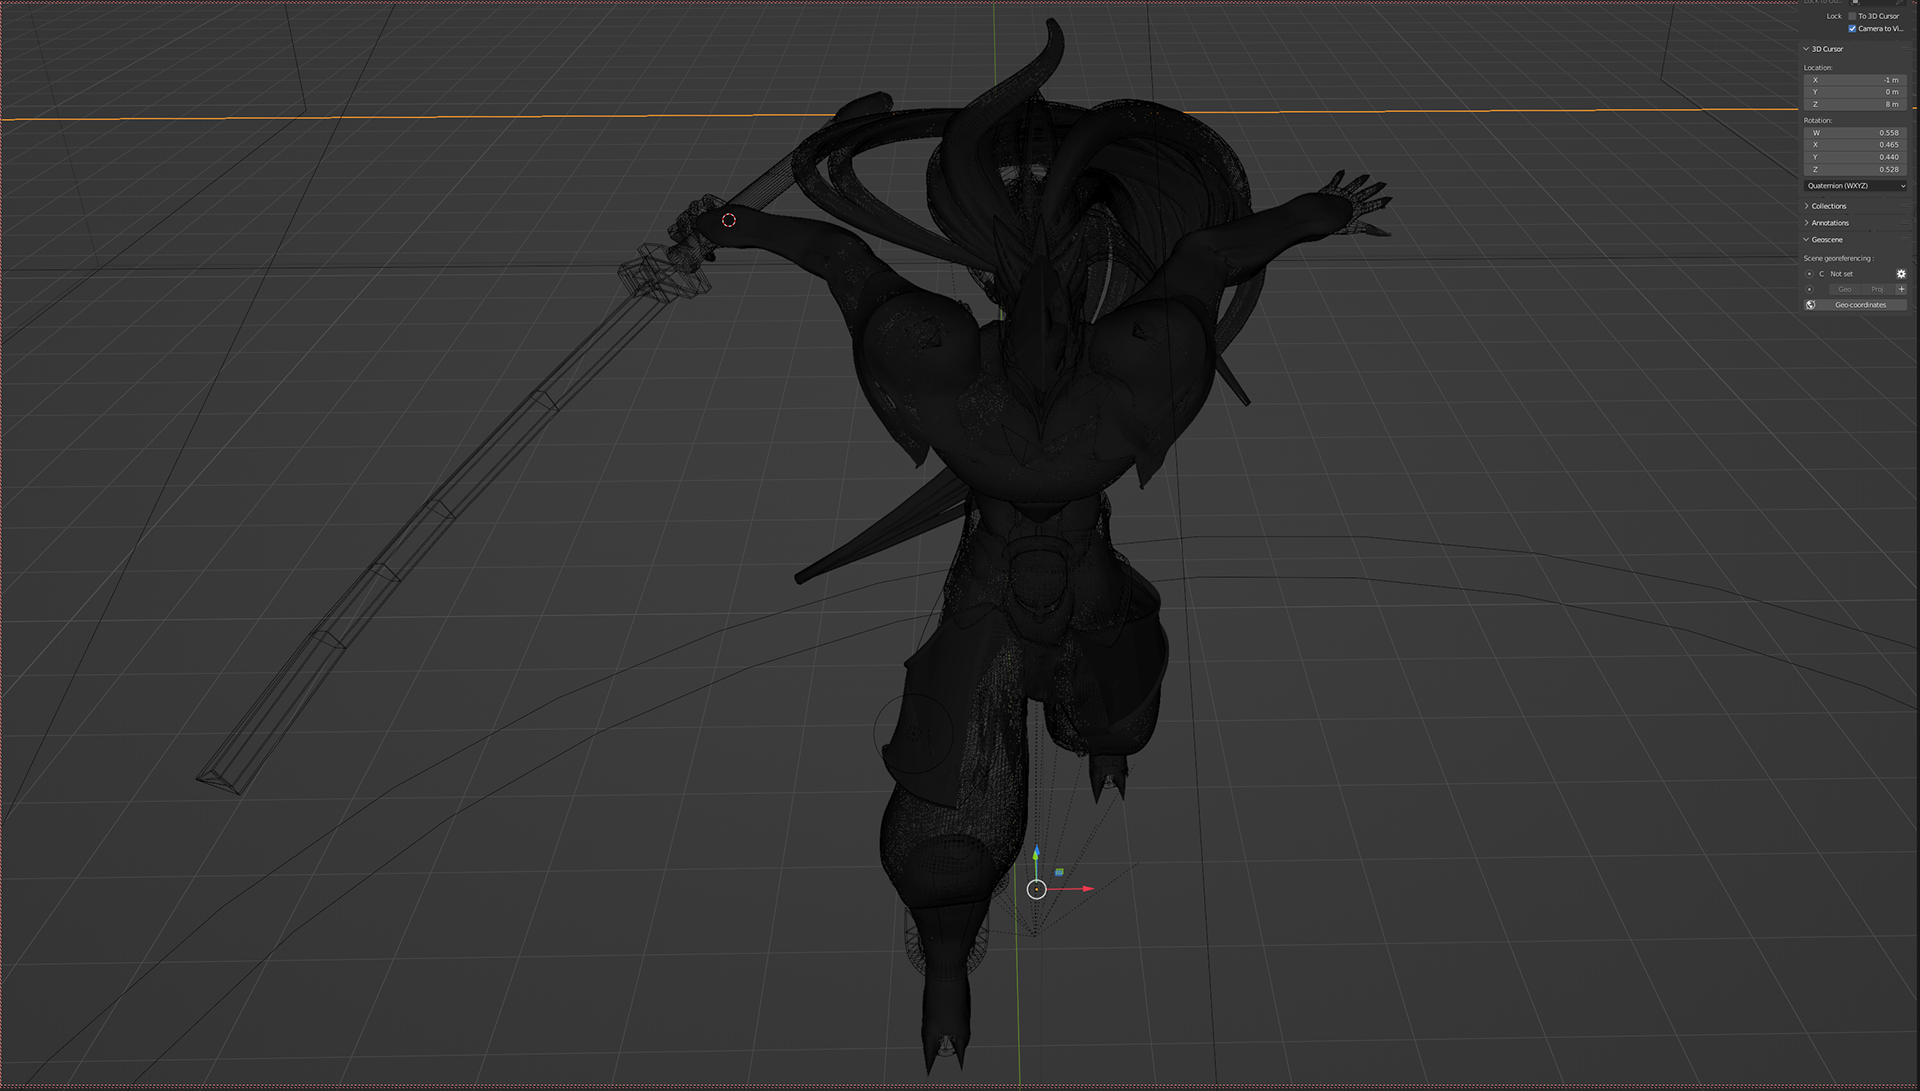Click the globe icon on Geo-coordinates

point(1810,305)
